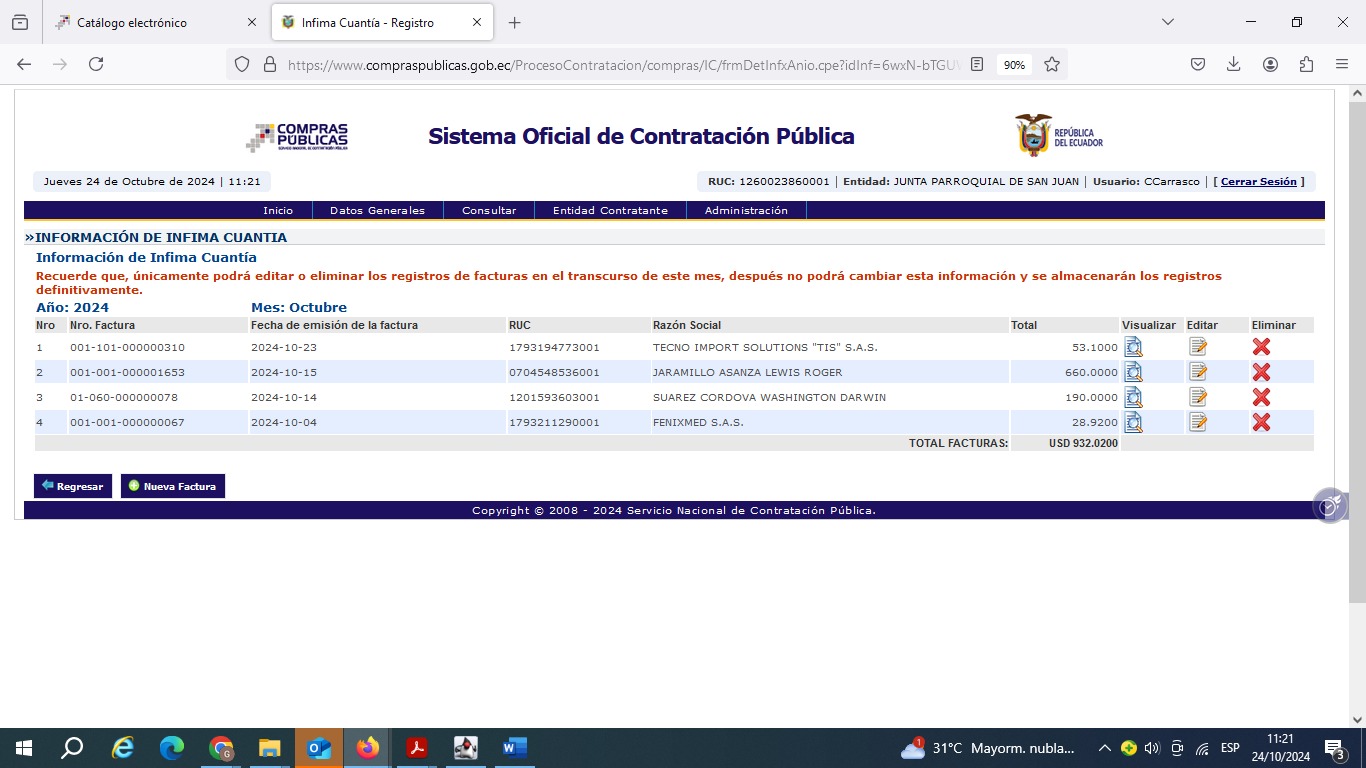The height and width of the screenshot is (768, 1366).
Task: Delete the TECNO IMPORT SOLUTIONS invoice
Action: click(1261, 347)
